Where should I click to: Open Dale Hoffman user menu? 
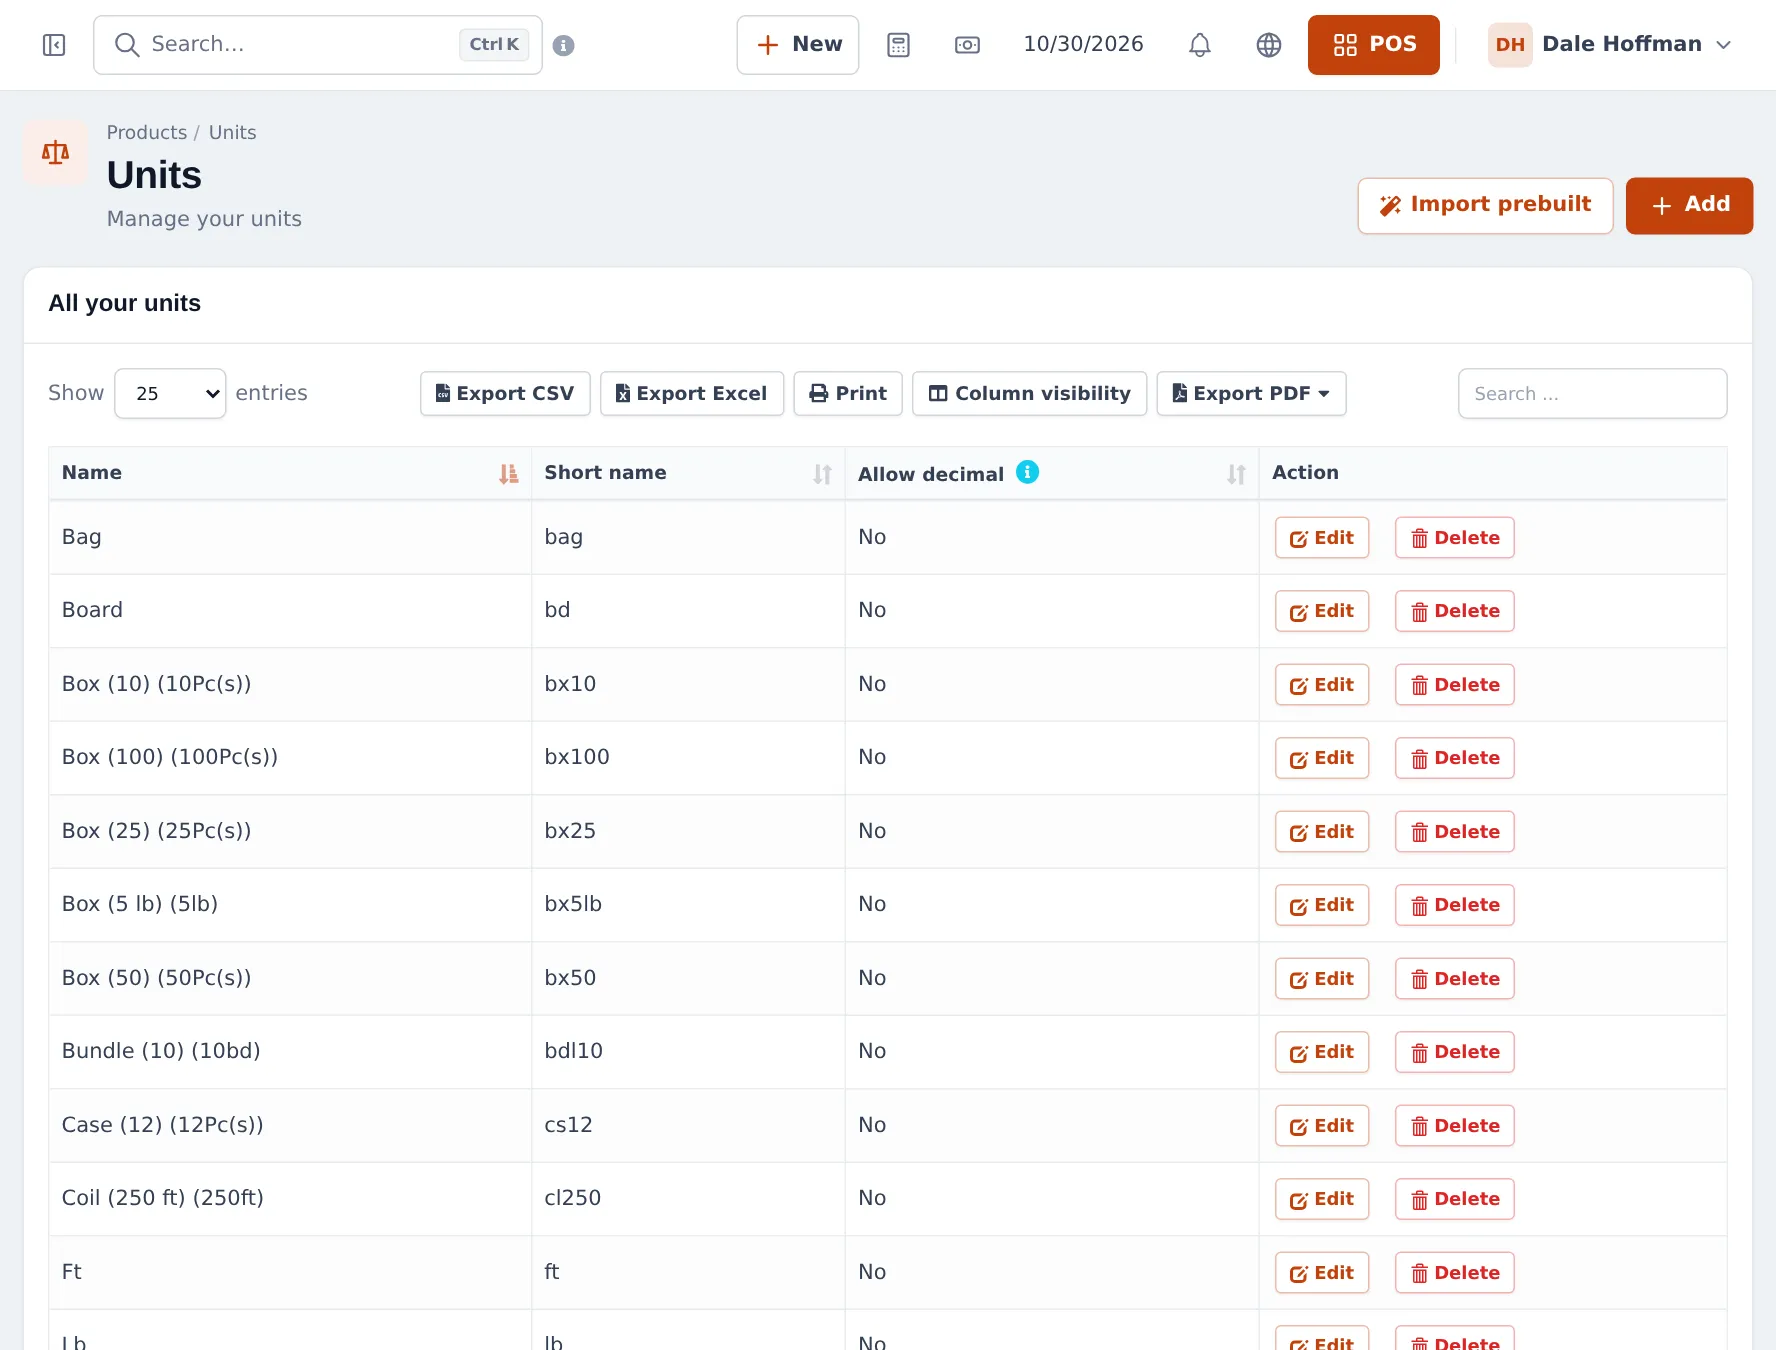click(x=1610, y=45)
